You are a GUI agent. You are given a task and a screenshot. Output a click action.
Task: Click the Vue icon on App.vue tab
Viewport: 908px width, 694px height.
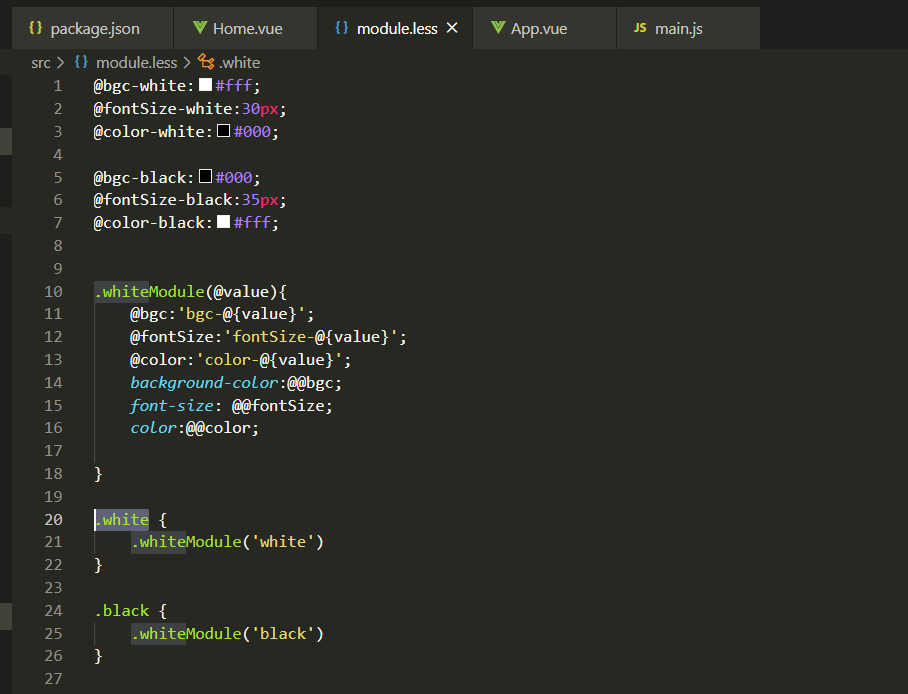pyautogui.click(x=498, y=27)
